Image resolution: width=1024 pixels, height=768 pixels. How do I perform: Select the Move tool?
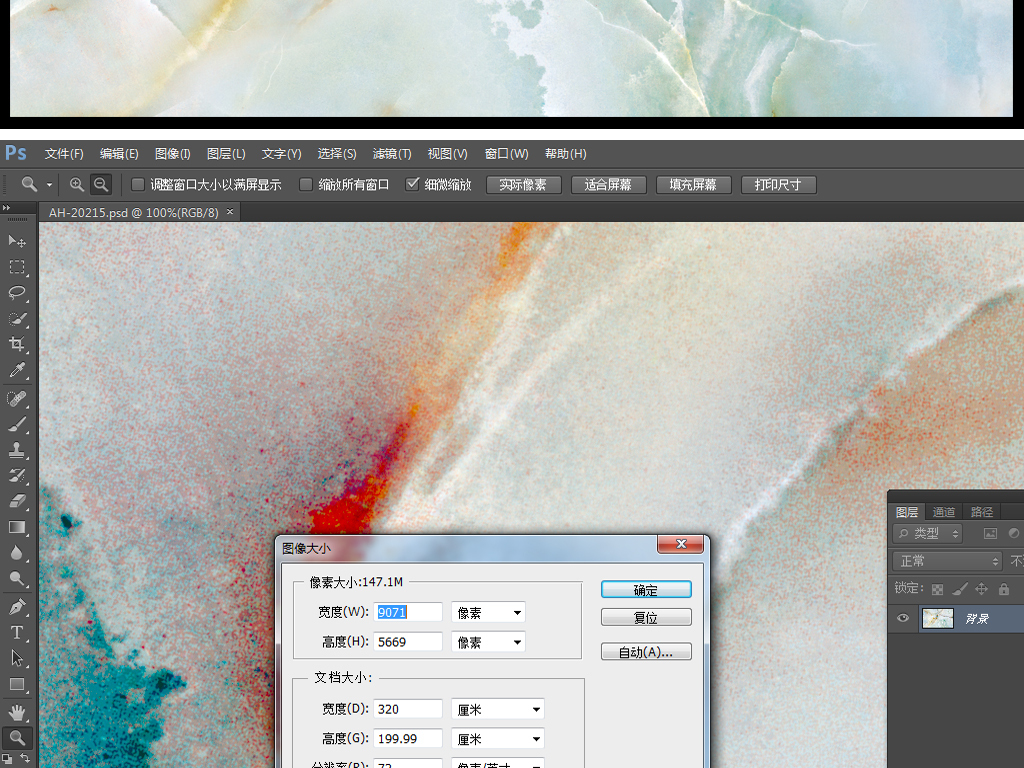17,241
